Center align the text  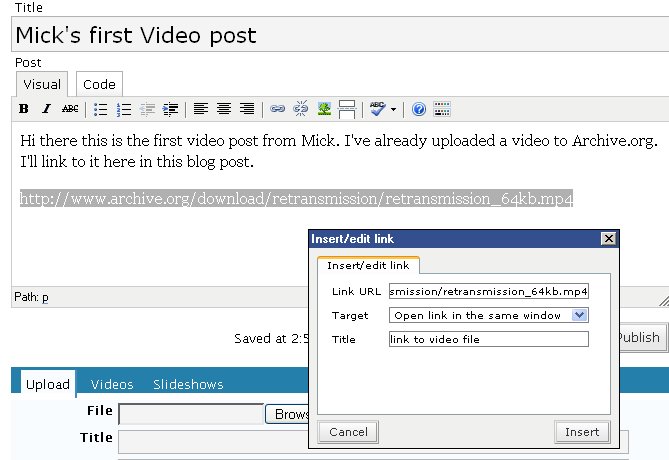(224, 109)
